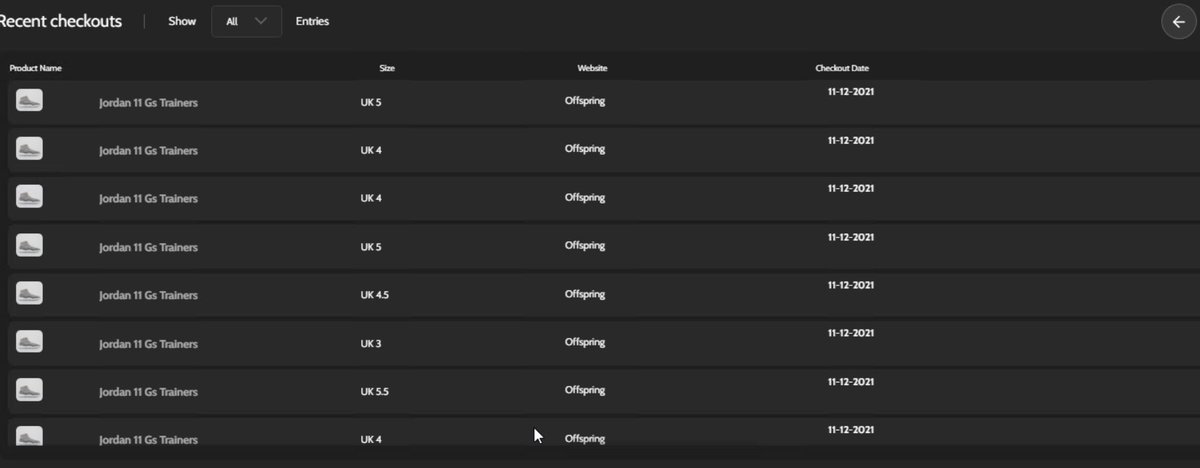Open the shoe thumbnail in the UK 4.5 row
Screen dimensions: 1200x468
(29, 294)
